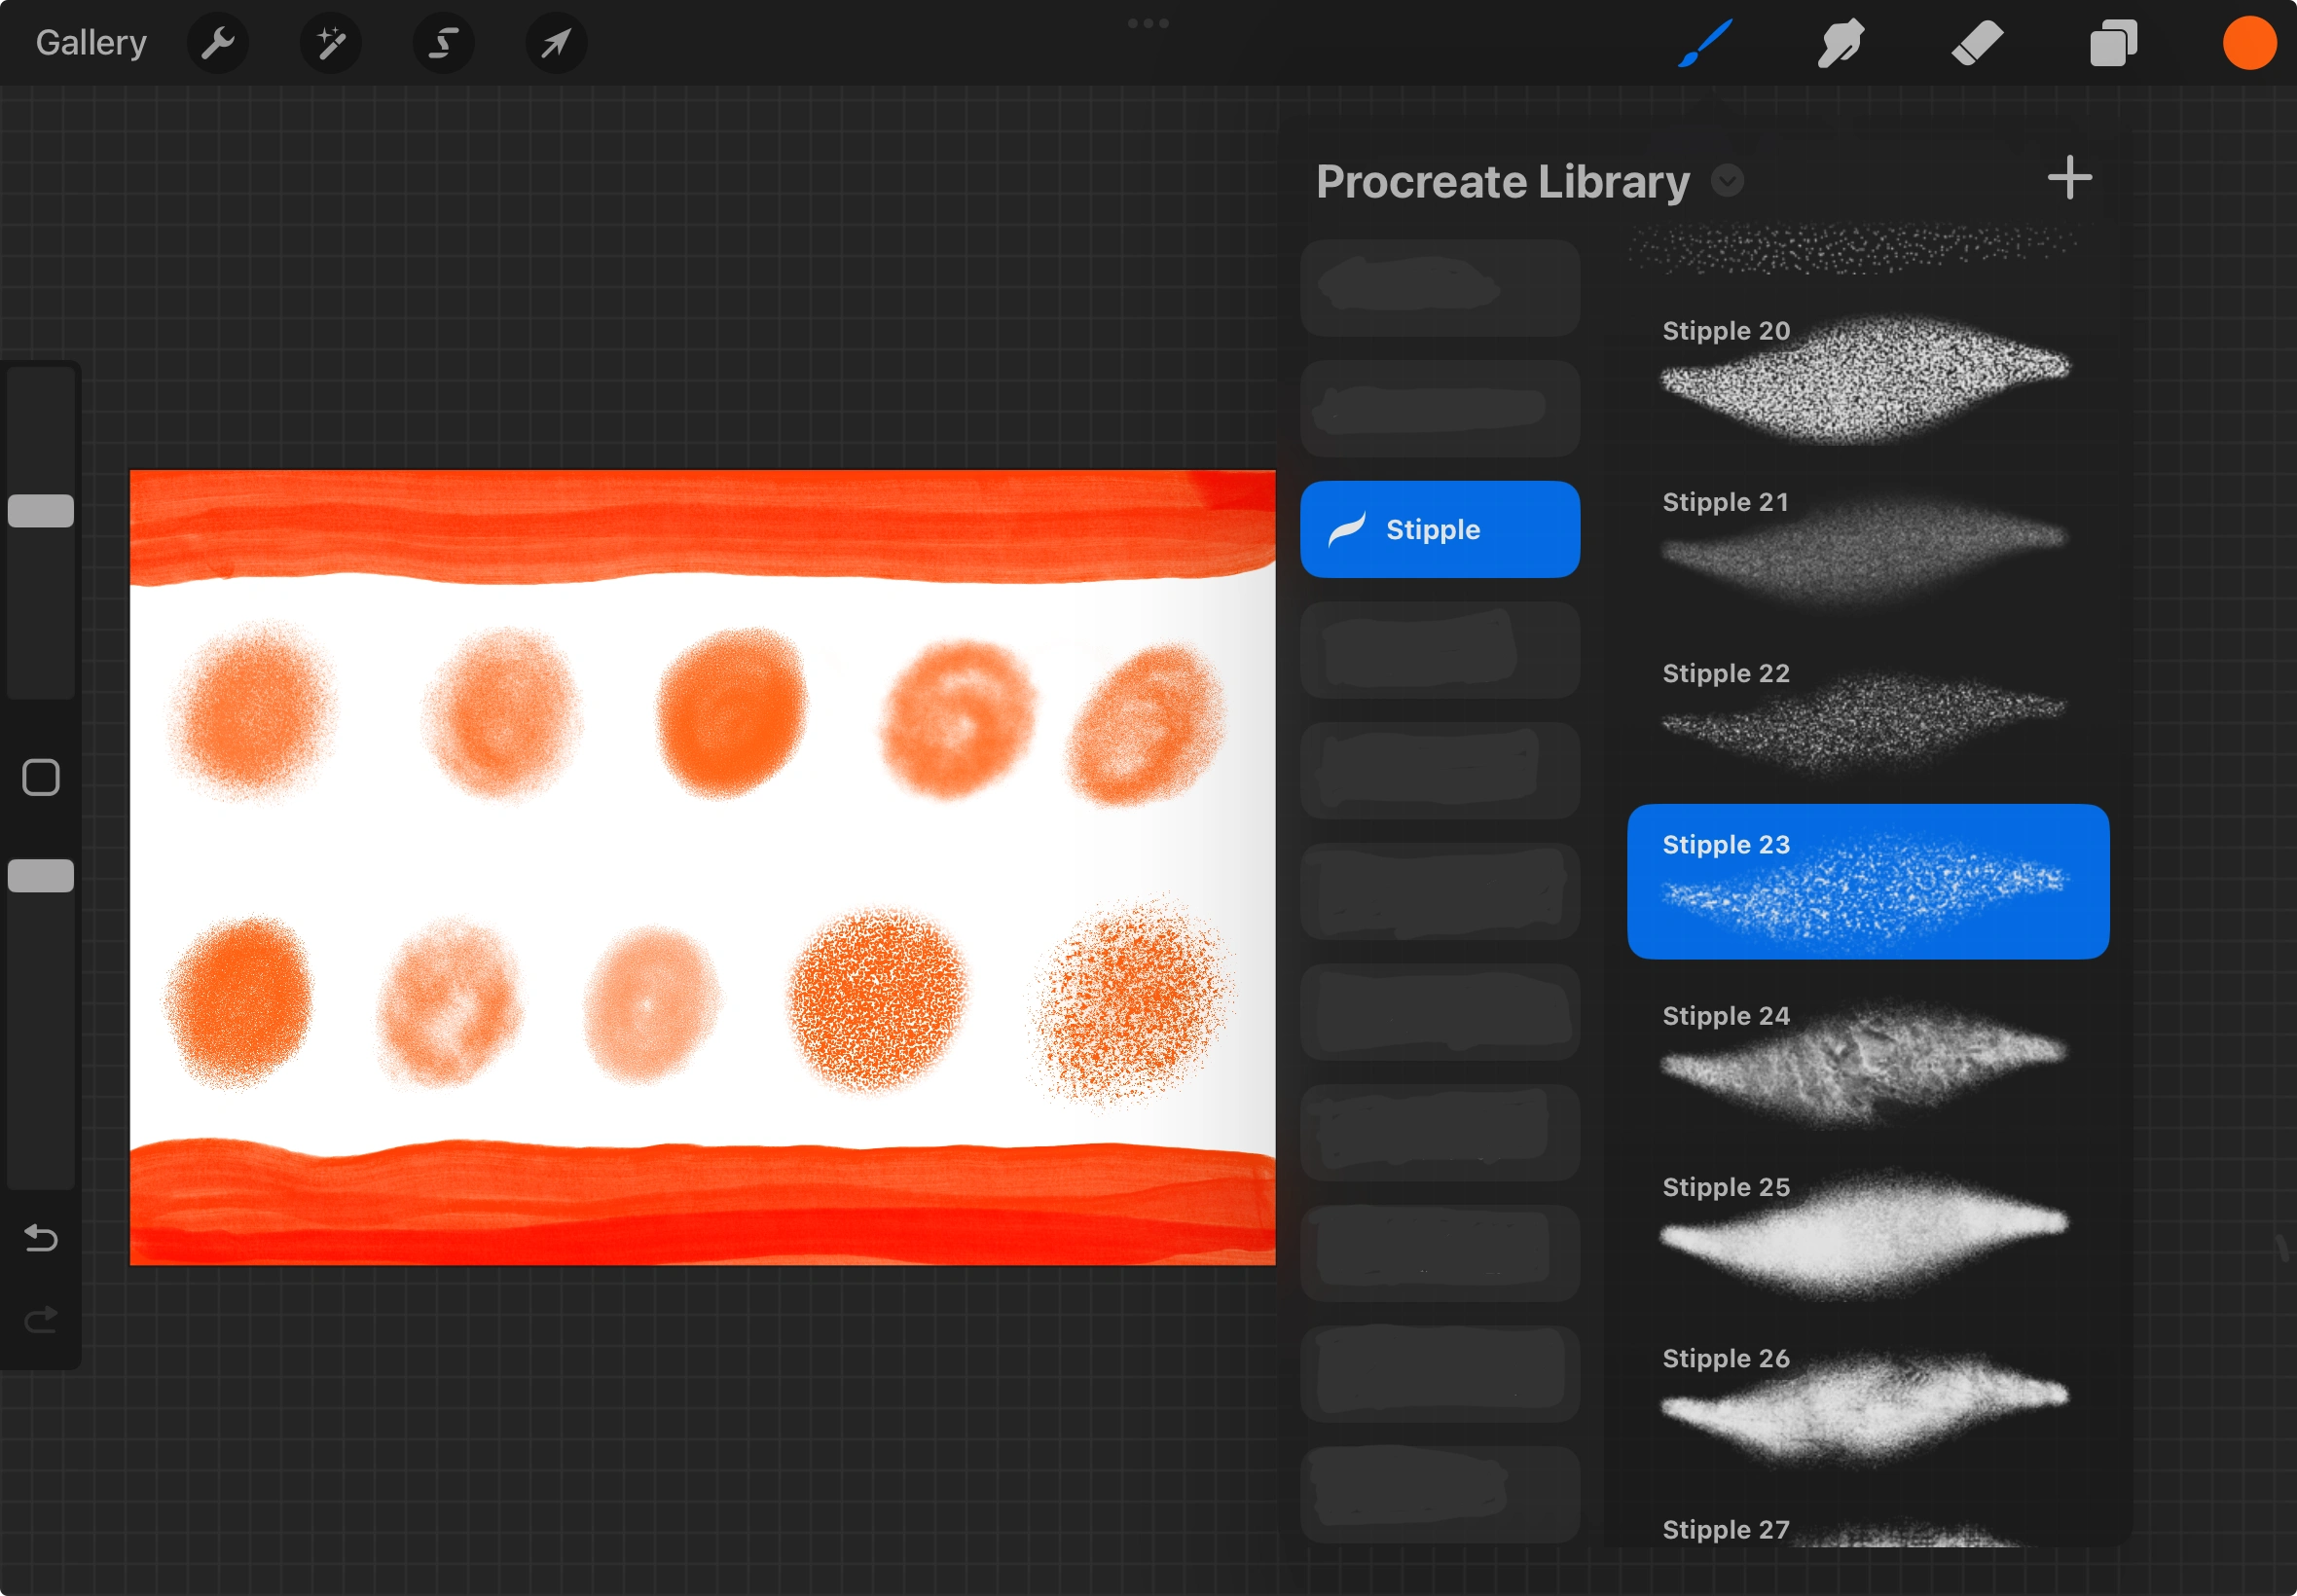
Task: Select the Stipple brush set
Action: [1439, 529]
